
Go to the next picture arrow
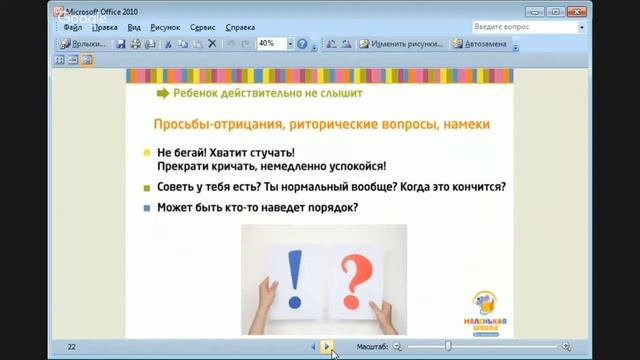click(x=327, y=347)
